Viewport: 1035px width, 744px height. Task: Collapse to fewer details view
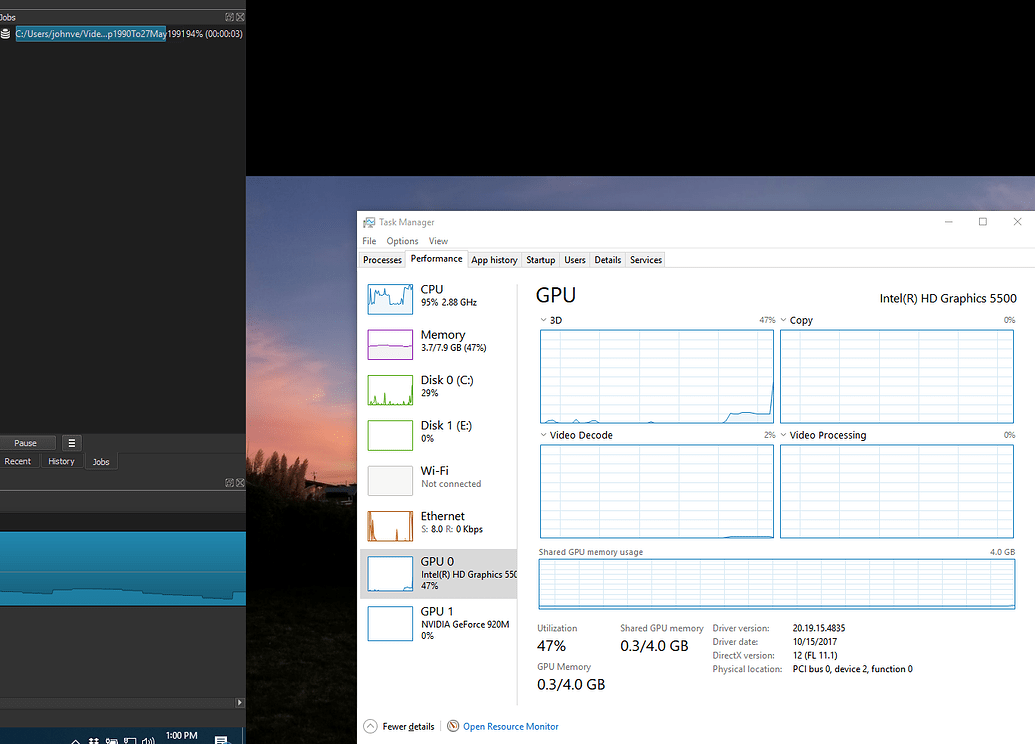[398, 726]
